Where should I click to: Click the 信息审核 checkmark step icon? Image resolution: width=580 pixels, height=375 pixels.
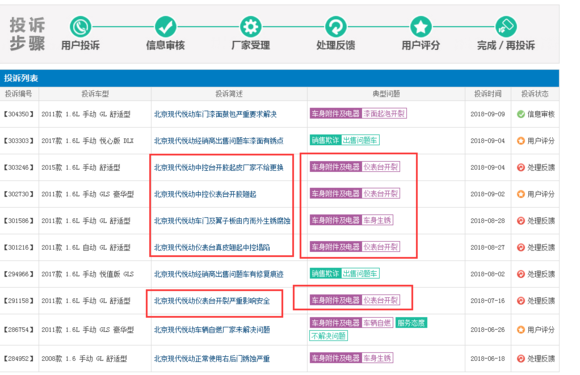tap(165, 27)
